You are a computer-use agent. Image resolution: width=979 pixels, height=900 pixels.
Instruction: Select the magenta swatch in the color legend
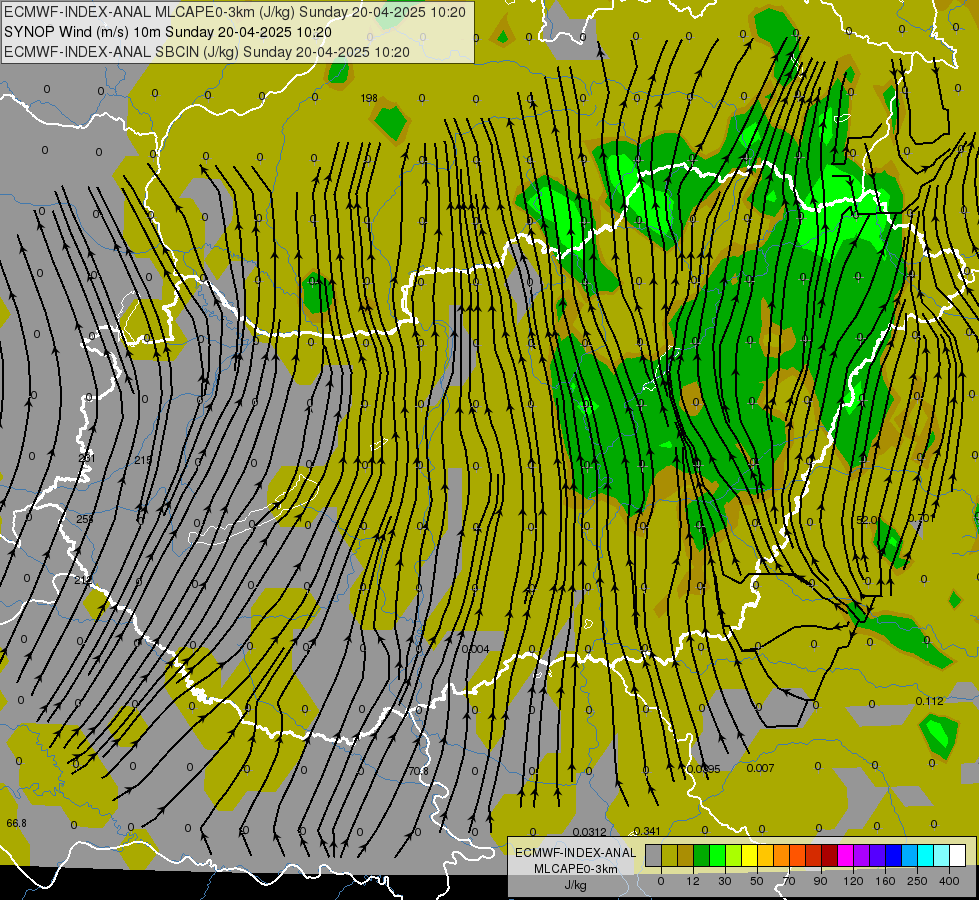(x=845, y=856)
